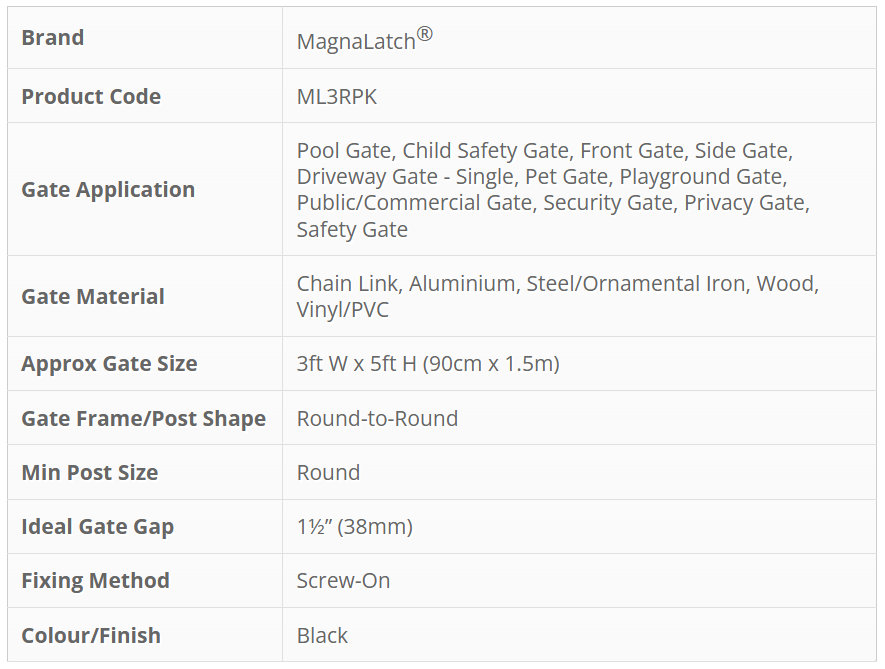Click the Product Code label
Viewport: 885px width, 669px height.
pyautogui.click(x=91, y=96)
